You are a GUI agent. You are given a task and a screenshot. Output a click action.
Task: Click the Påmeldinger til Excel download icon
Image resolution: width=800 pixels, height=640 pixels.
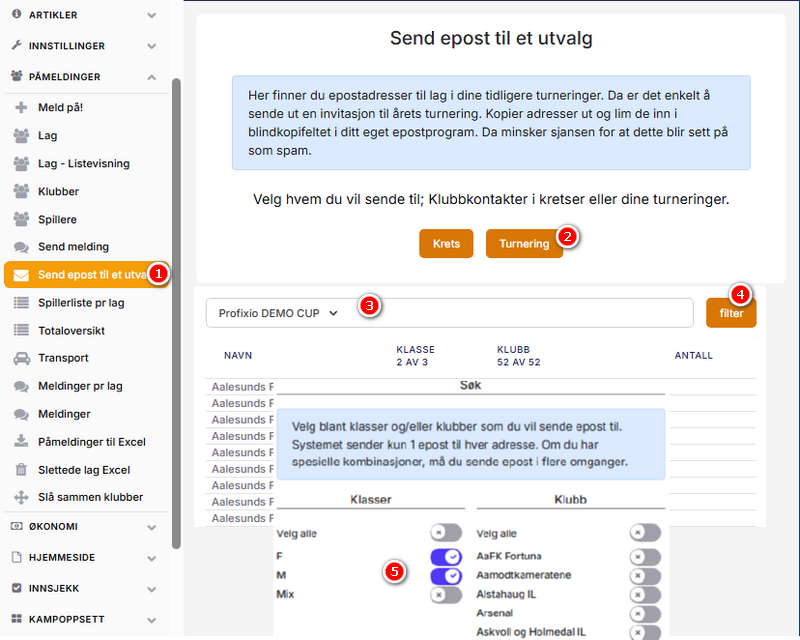click(21, 441)
